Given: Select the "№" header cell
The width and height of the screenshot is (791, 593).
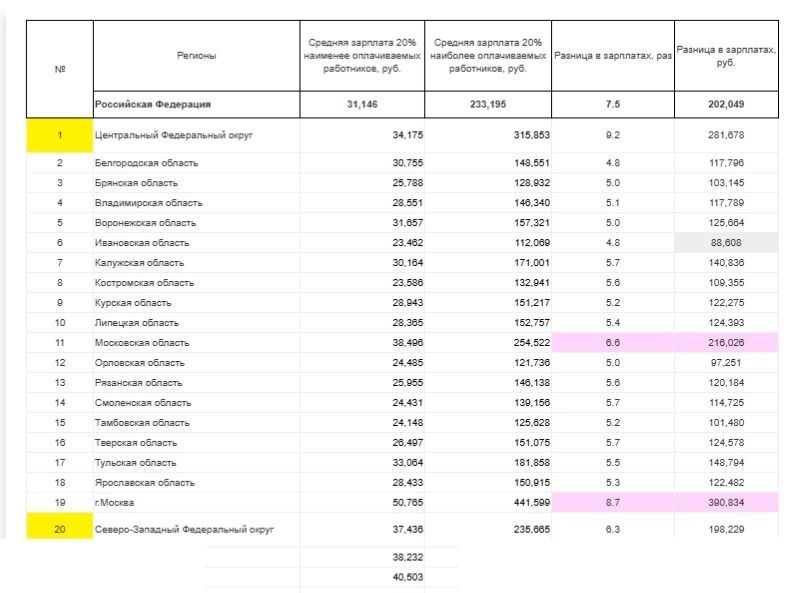Looking at the screenshot, I should (60, 69).
